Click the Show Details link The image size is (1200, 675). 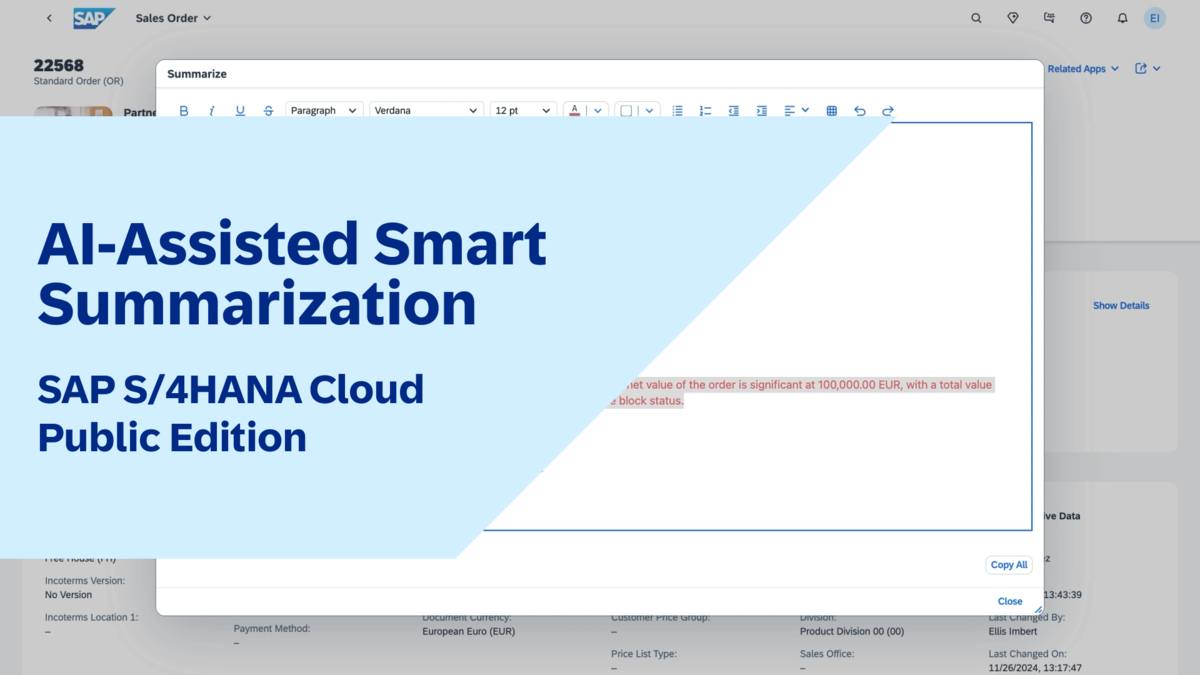click(x=1120, y=305)
